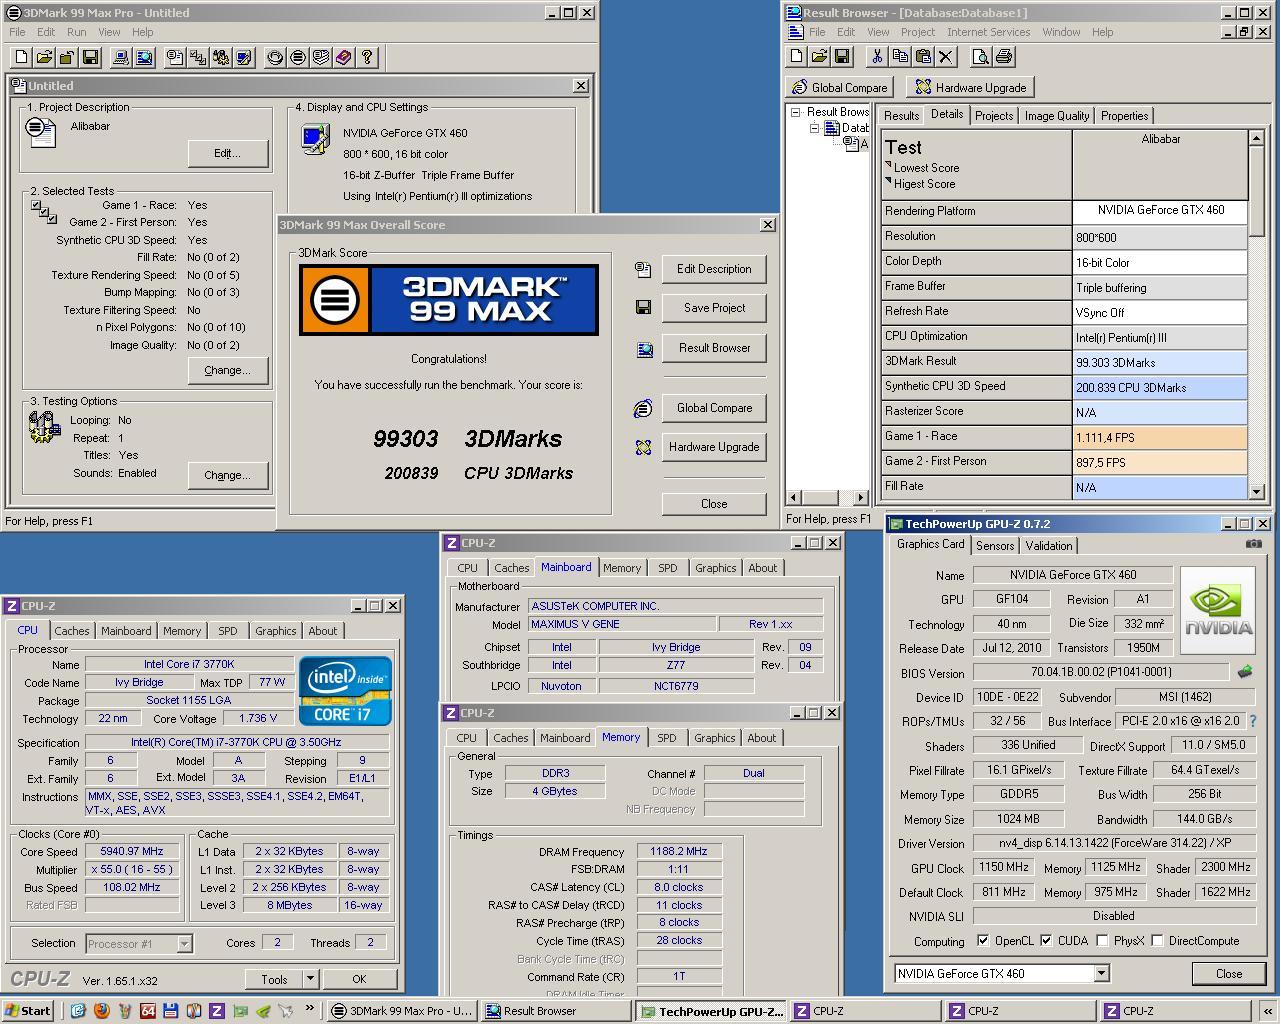Viewport: 1280px width, 1024px height.
Task: Click Bus Interface question mark in GPU-Z
Action: tap(1253, 720)
